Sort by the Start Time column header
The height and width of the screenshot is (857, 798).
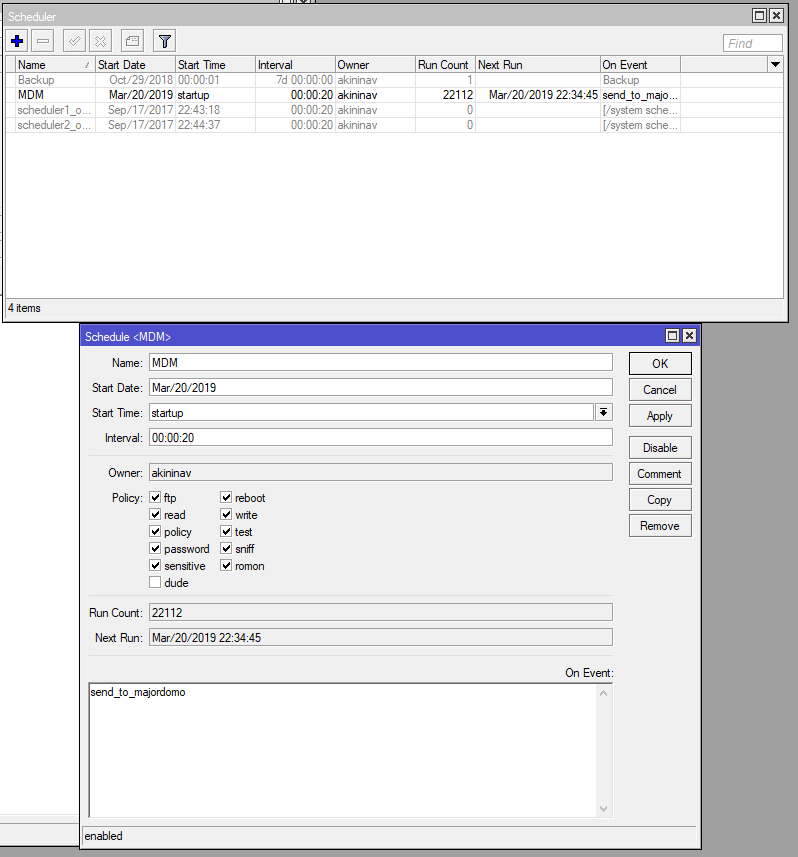click(x=215, y=64)
